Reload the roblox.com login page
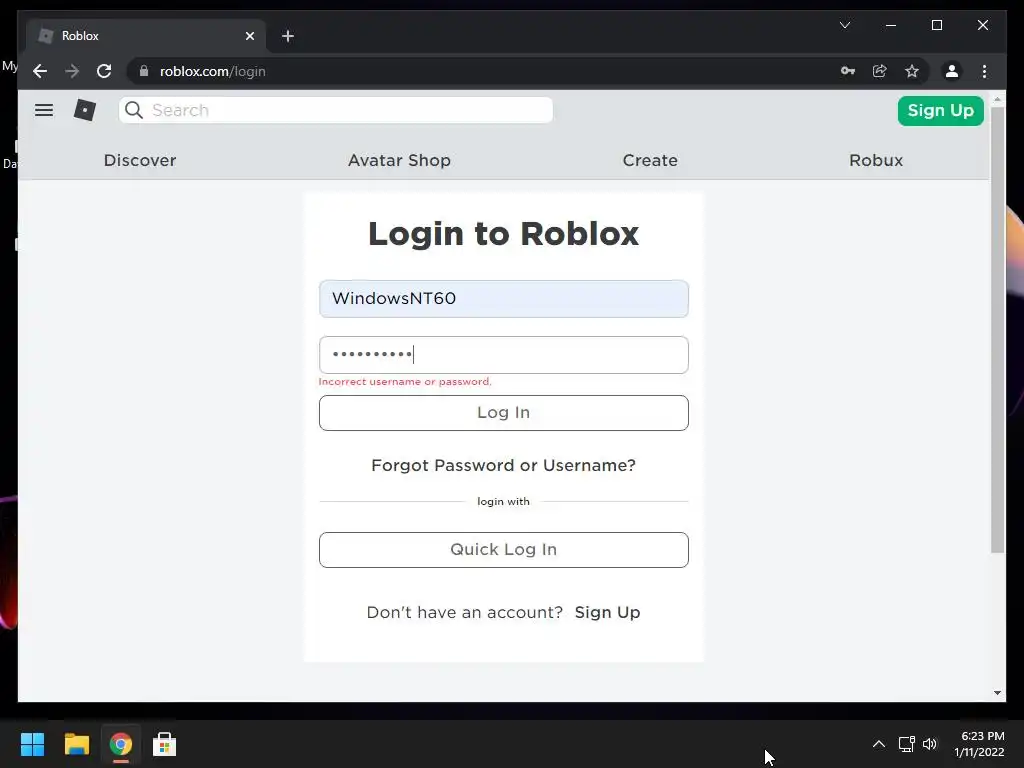This screenshot has height=768, width=1024. [x=104, y=71]
